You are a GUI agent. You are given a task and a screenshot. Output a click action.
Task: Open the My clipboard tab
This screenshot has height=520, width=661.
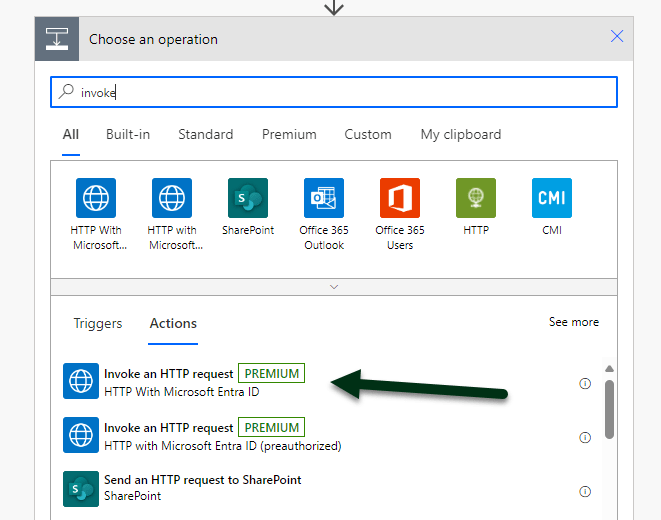(460, 134)
